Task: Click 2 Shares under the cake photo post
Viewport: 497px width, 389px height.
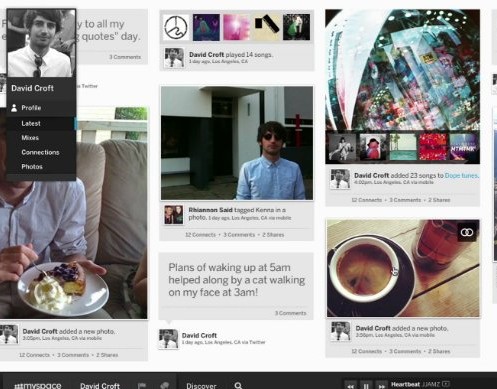Action: [x=107, y=355]
